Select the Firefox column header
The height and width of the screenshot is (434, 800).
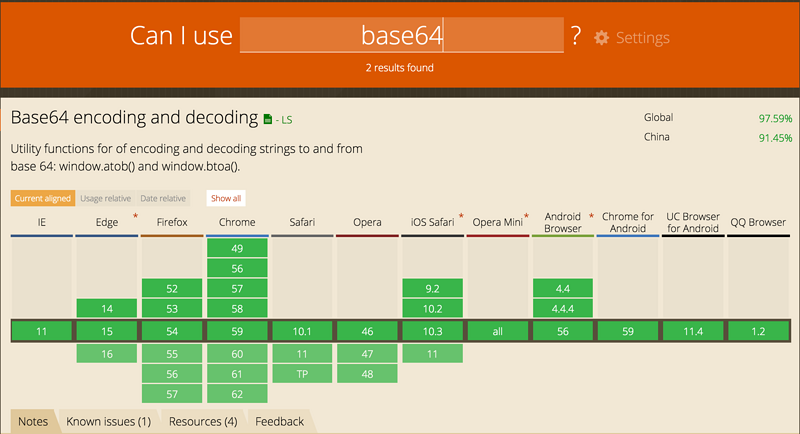coord(172,222)
